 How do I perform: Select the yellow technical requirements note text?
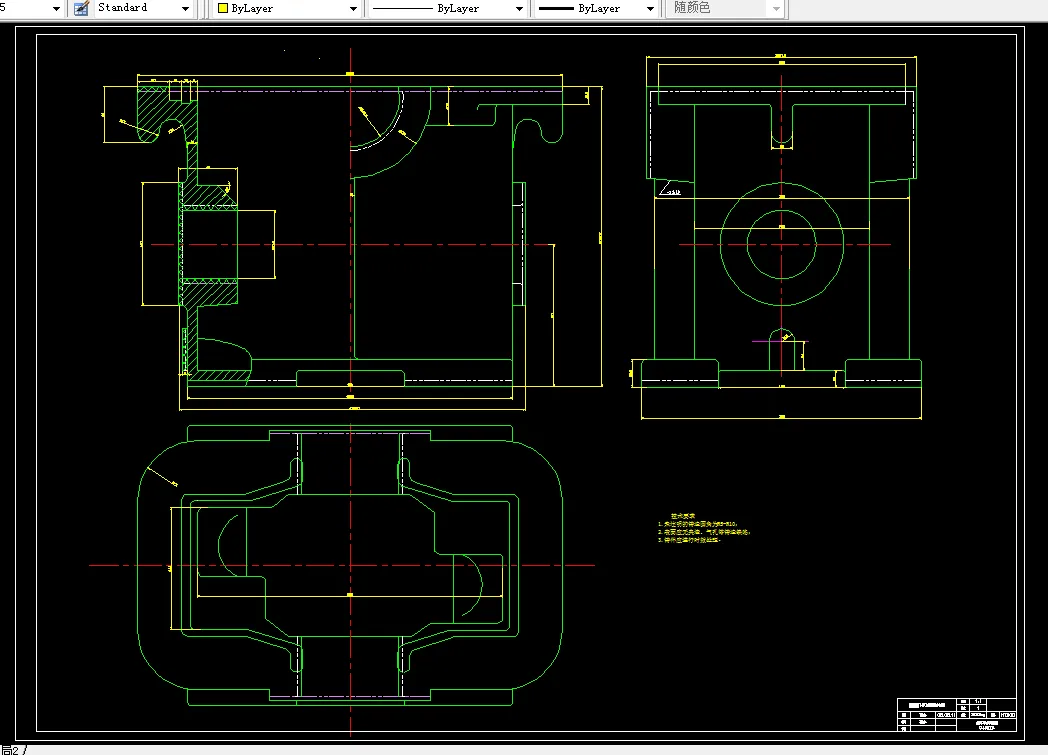pyautogui.click(x=704, y=528)
